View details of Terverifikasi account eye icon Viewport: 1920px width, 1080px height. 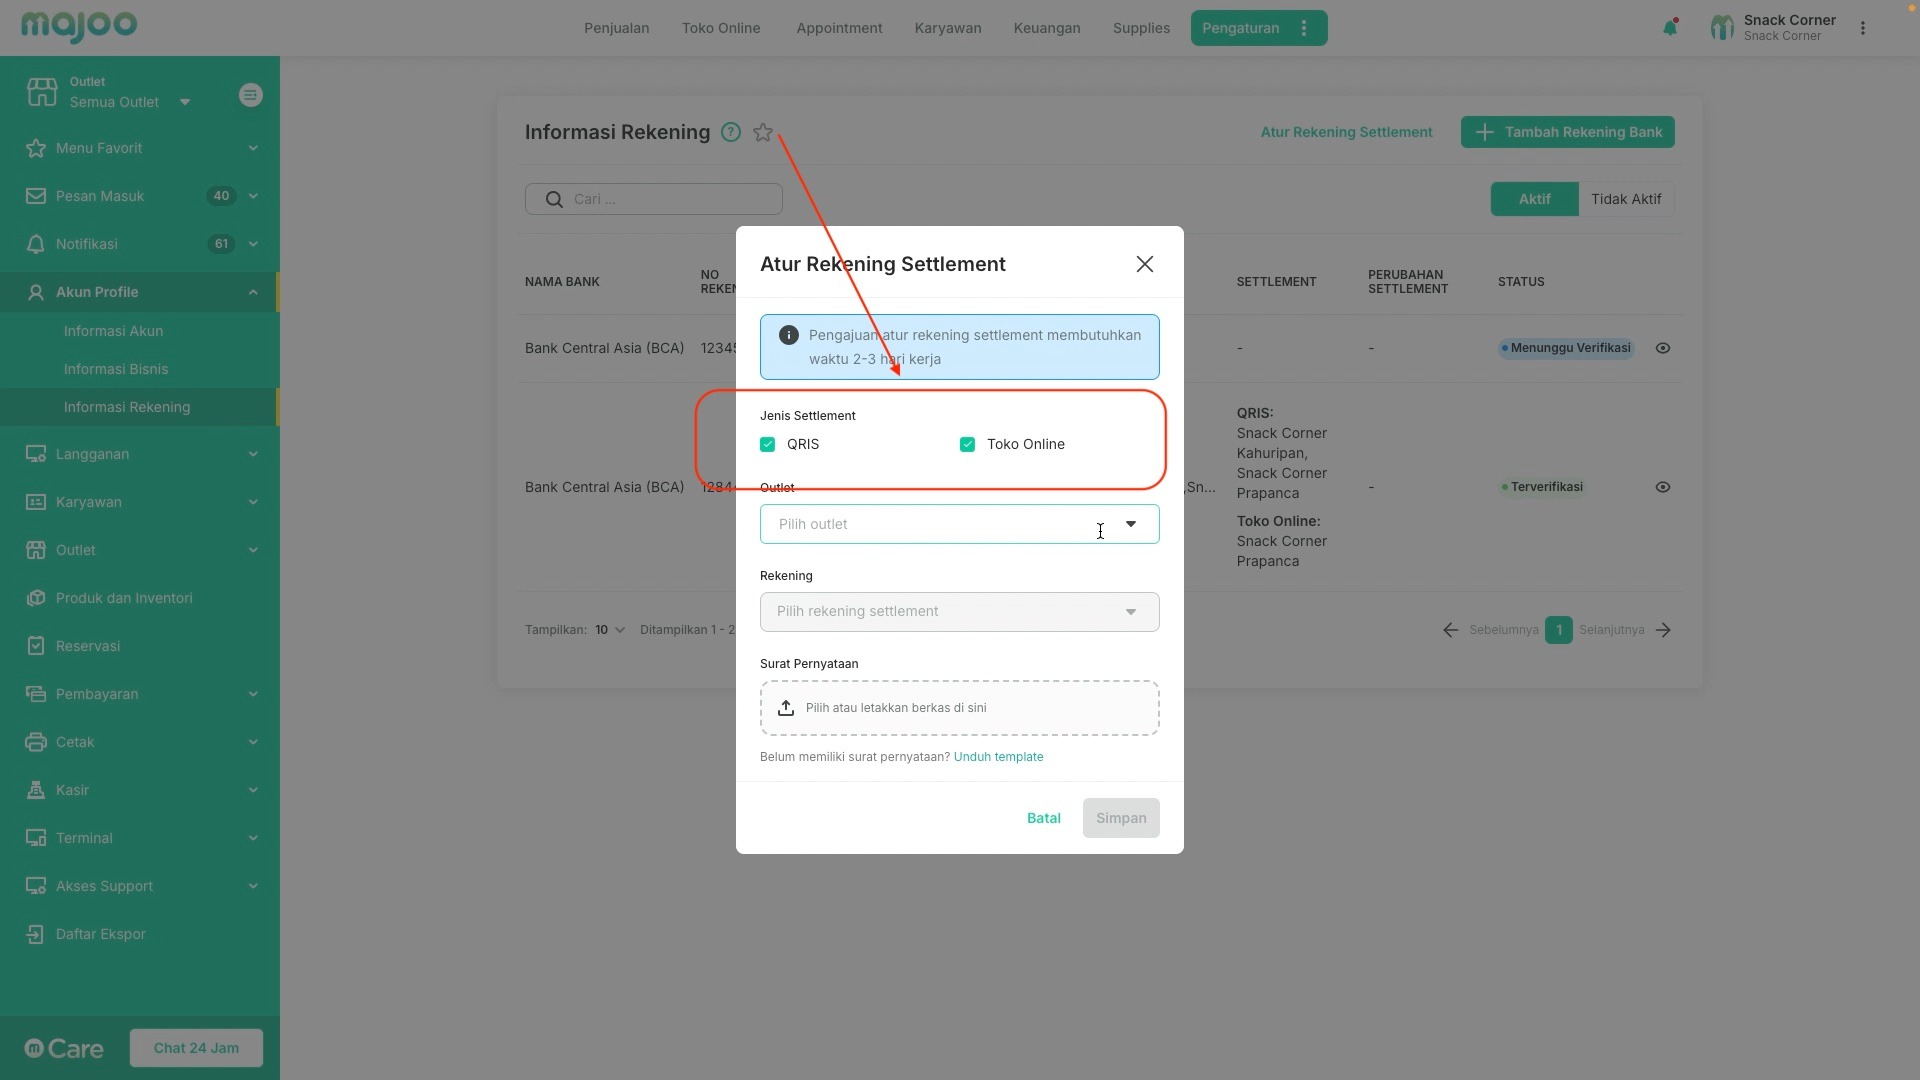1662,487
